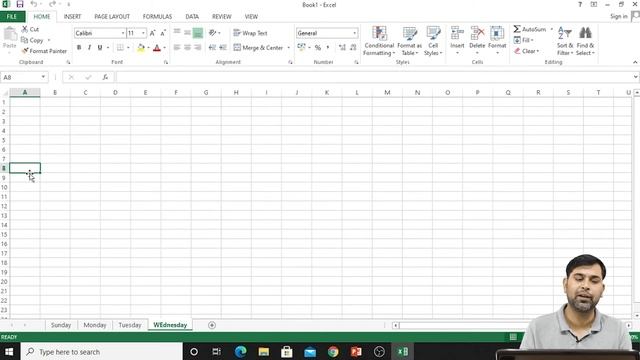Click the Redo arrow icon
The image size is (640, 360).
(52, 4)
